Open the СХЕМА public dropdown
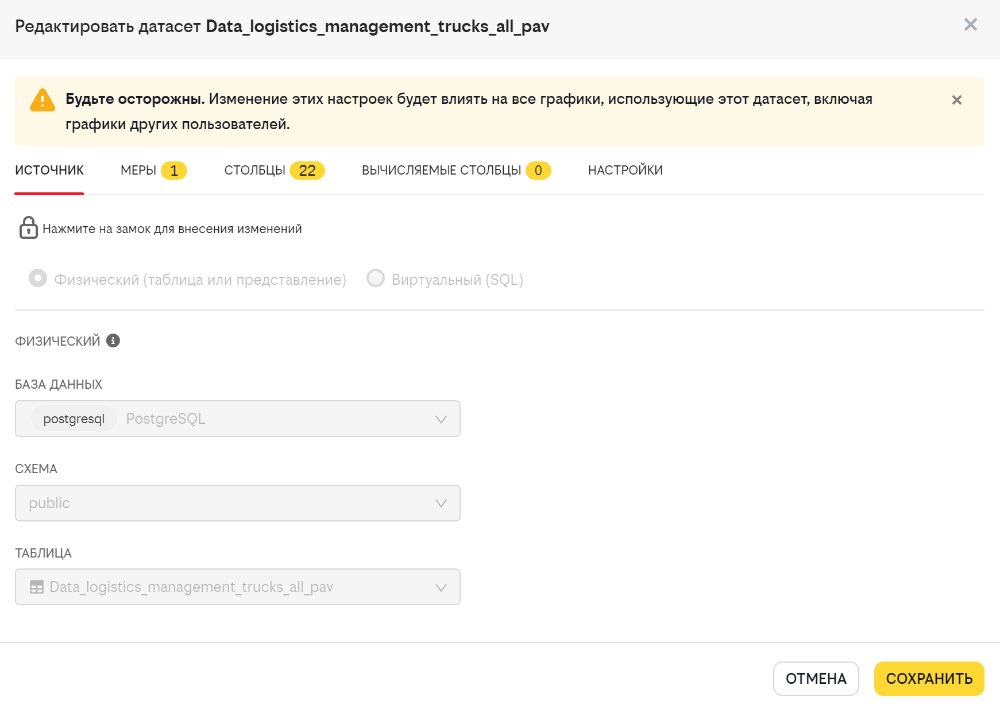Image resolution: width=1000 pixels, height=712 pixels. [237, 503]
